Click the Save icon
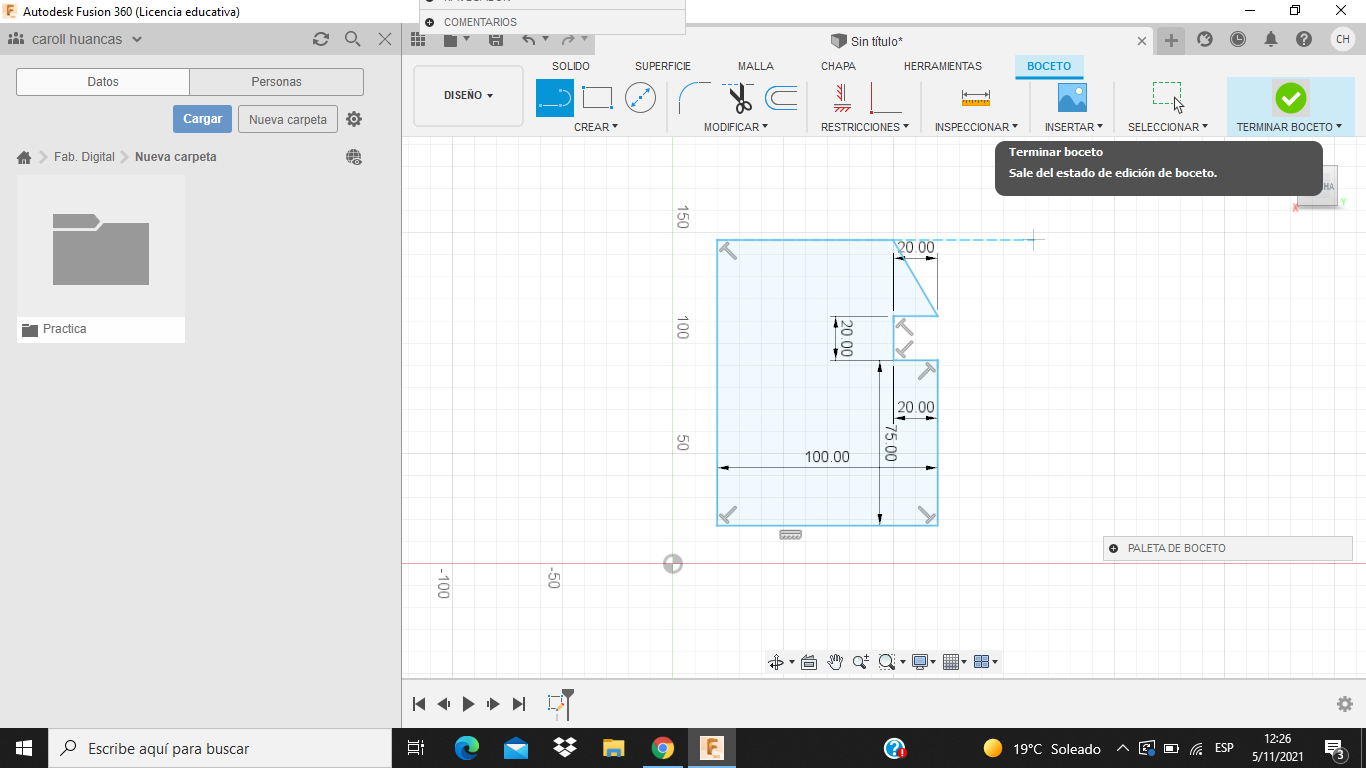Screen dimensions: 1366x768 point(496,40)
